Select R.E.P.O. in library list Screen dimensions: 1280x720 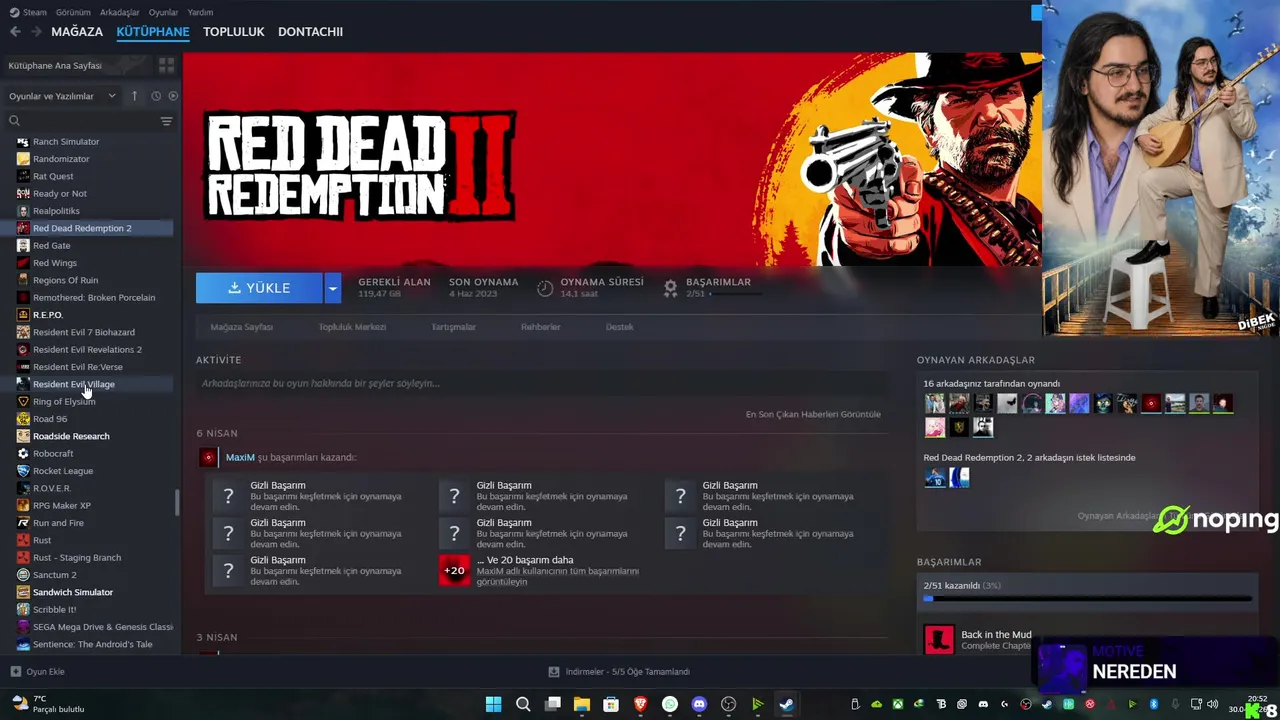coord(48,315)
